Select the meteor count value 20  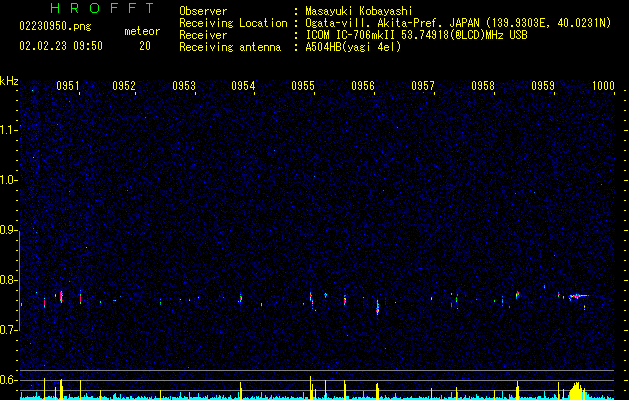pos(145,46)
